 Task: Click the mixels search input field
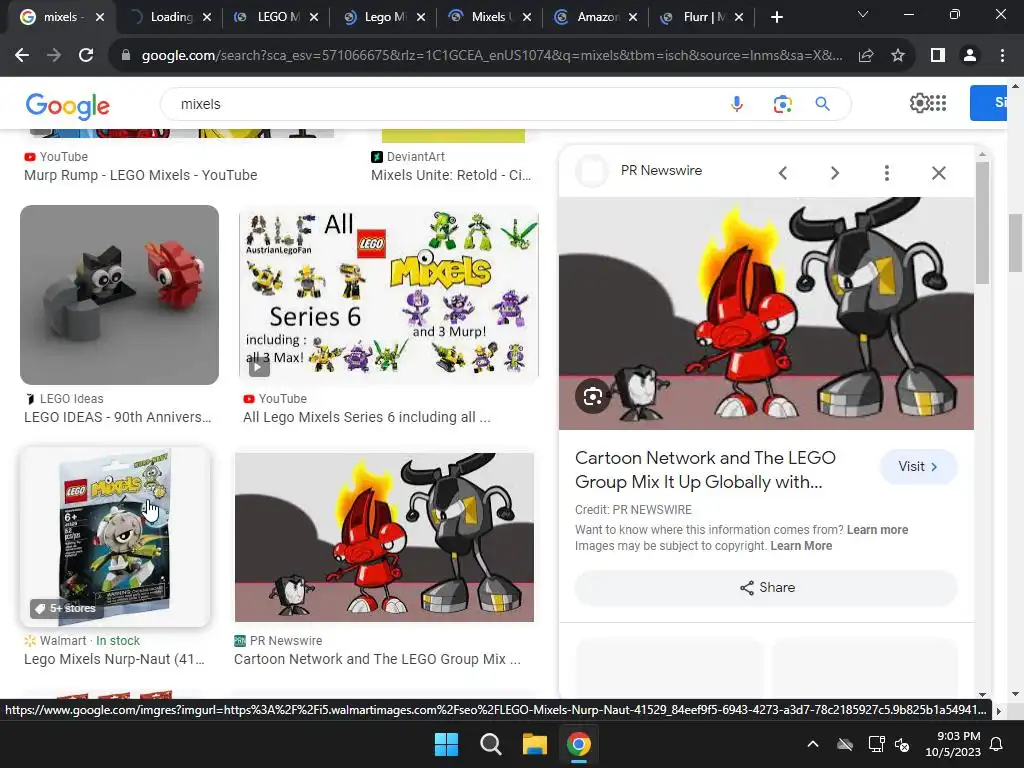point(444,104)
